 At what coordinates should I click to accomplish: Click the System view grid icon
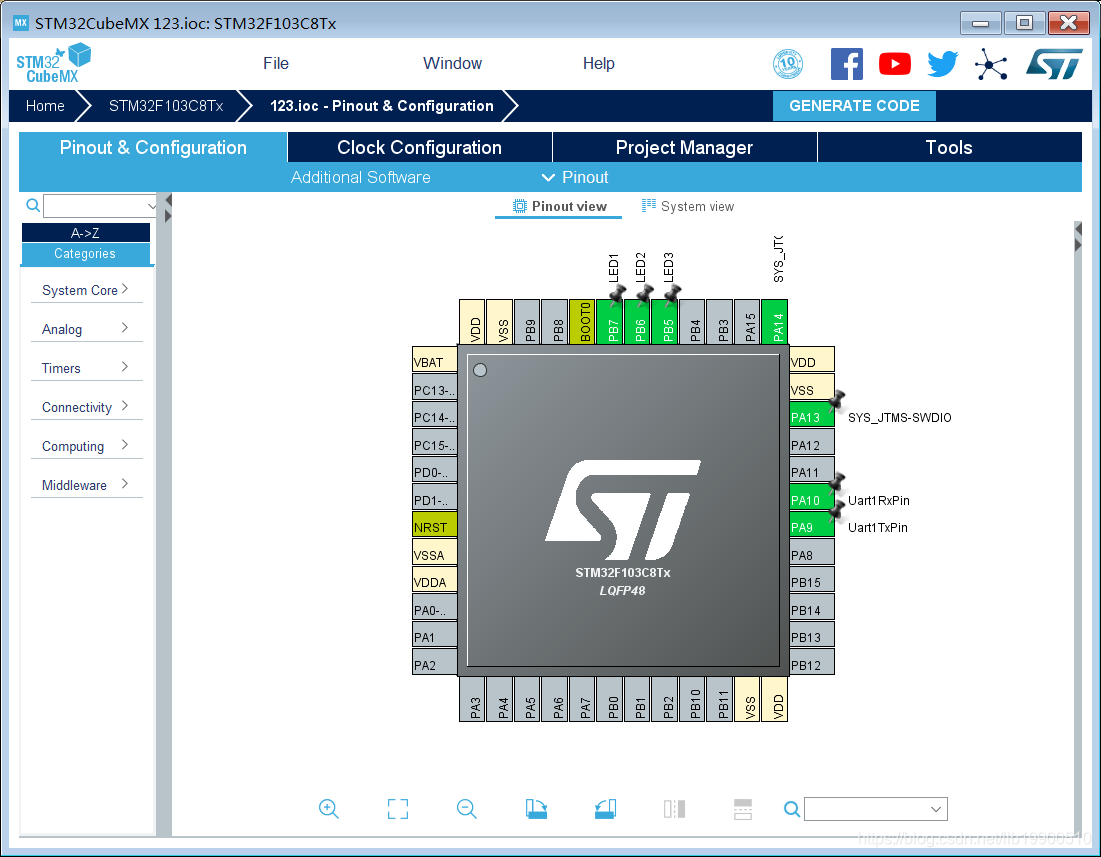[x=649, y=206]
